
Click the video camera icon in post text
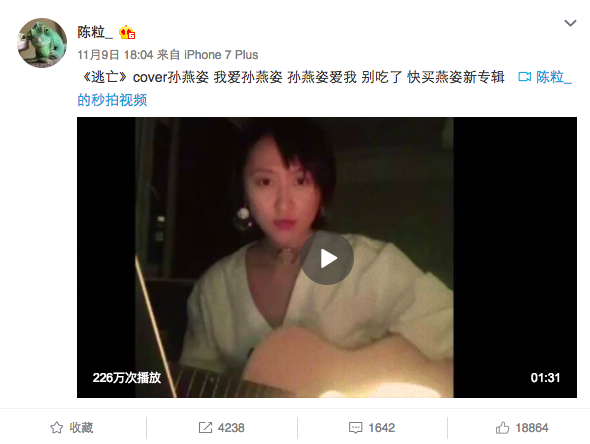click(x=525, y=77)
